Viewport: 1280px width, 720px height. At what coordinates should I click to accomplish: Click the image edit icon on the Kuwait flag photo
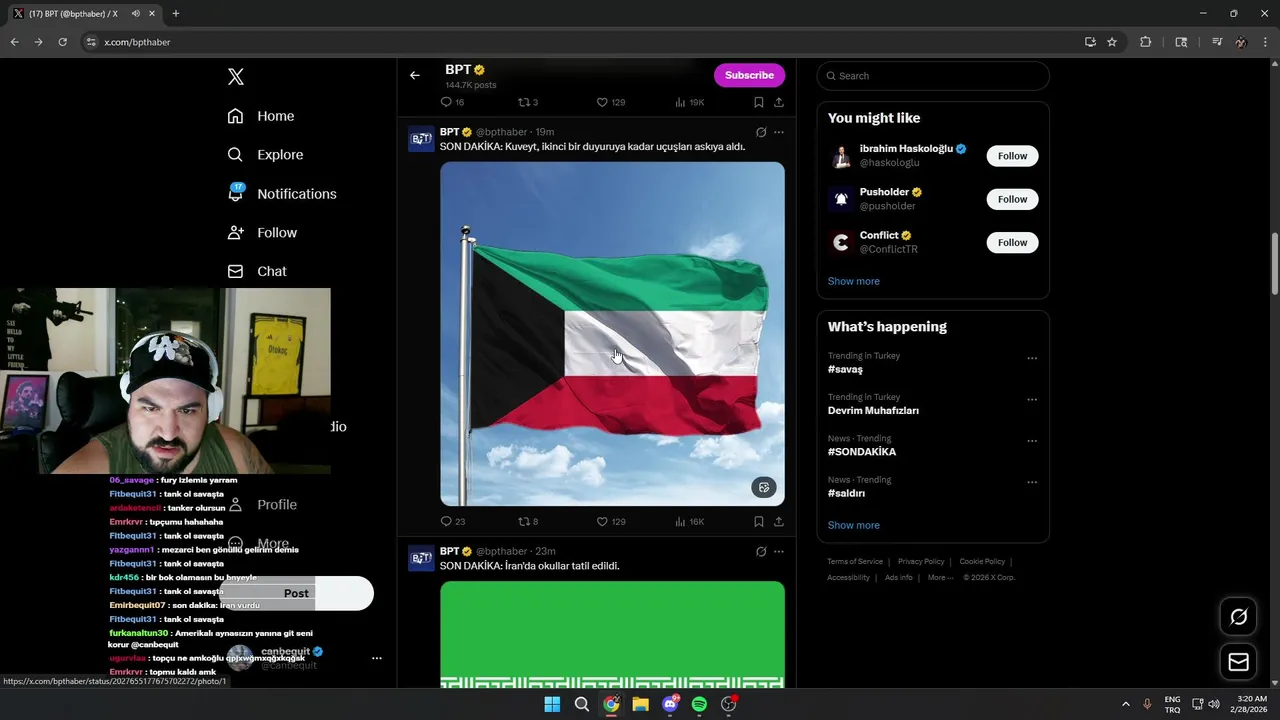pyautogui.click(x=764, y=487)
